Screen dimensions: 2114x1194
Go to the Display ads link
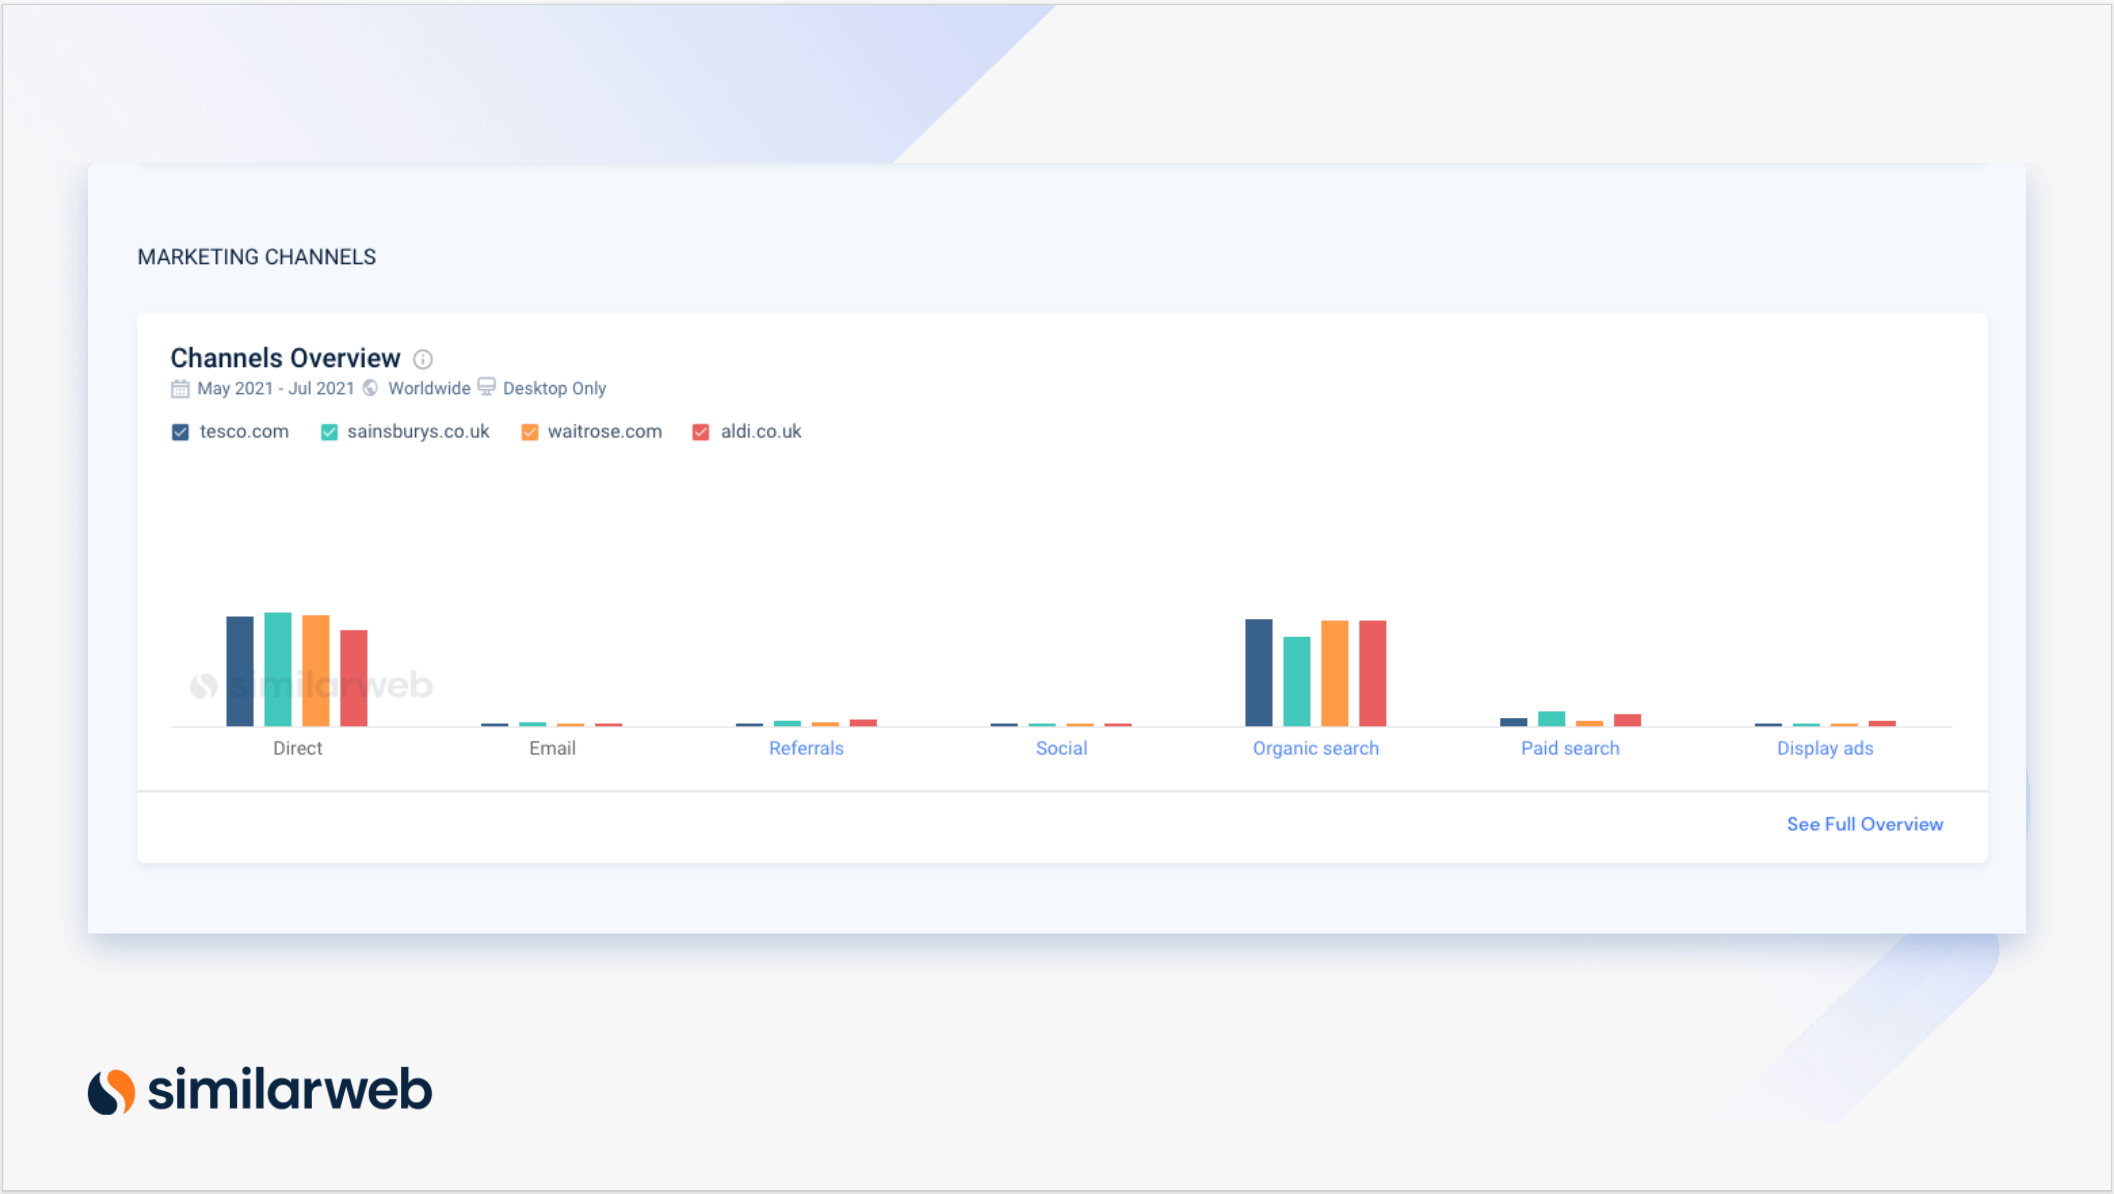click(x=1824, y=748)
